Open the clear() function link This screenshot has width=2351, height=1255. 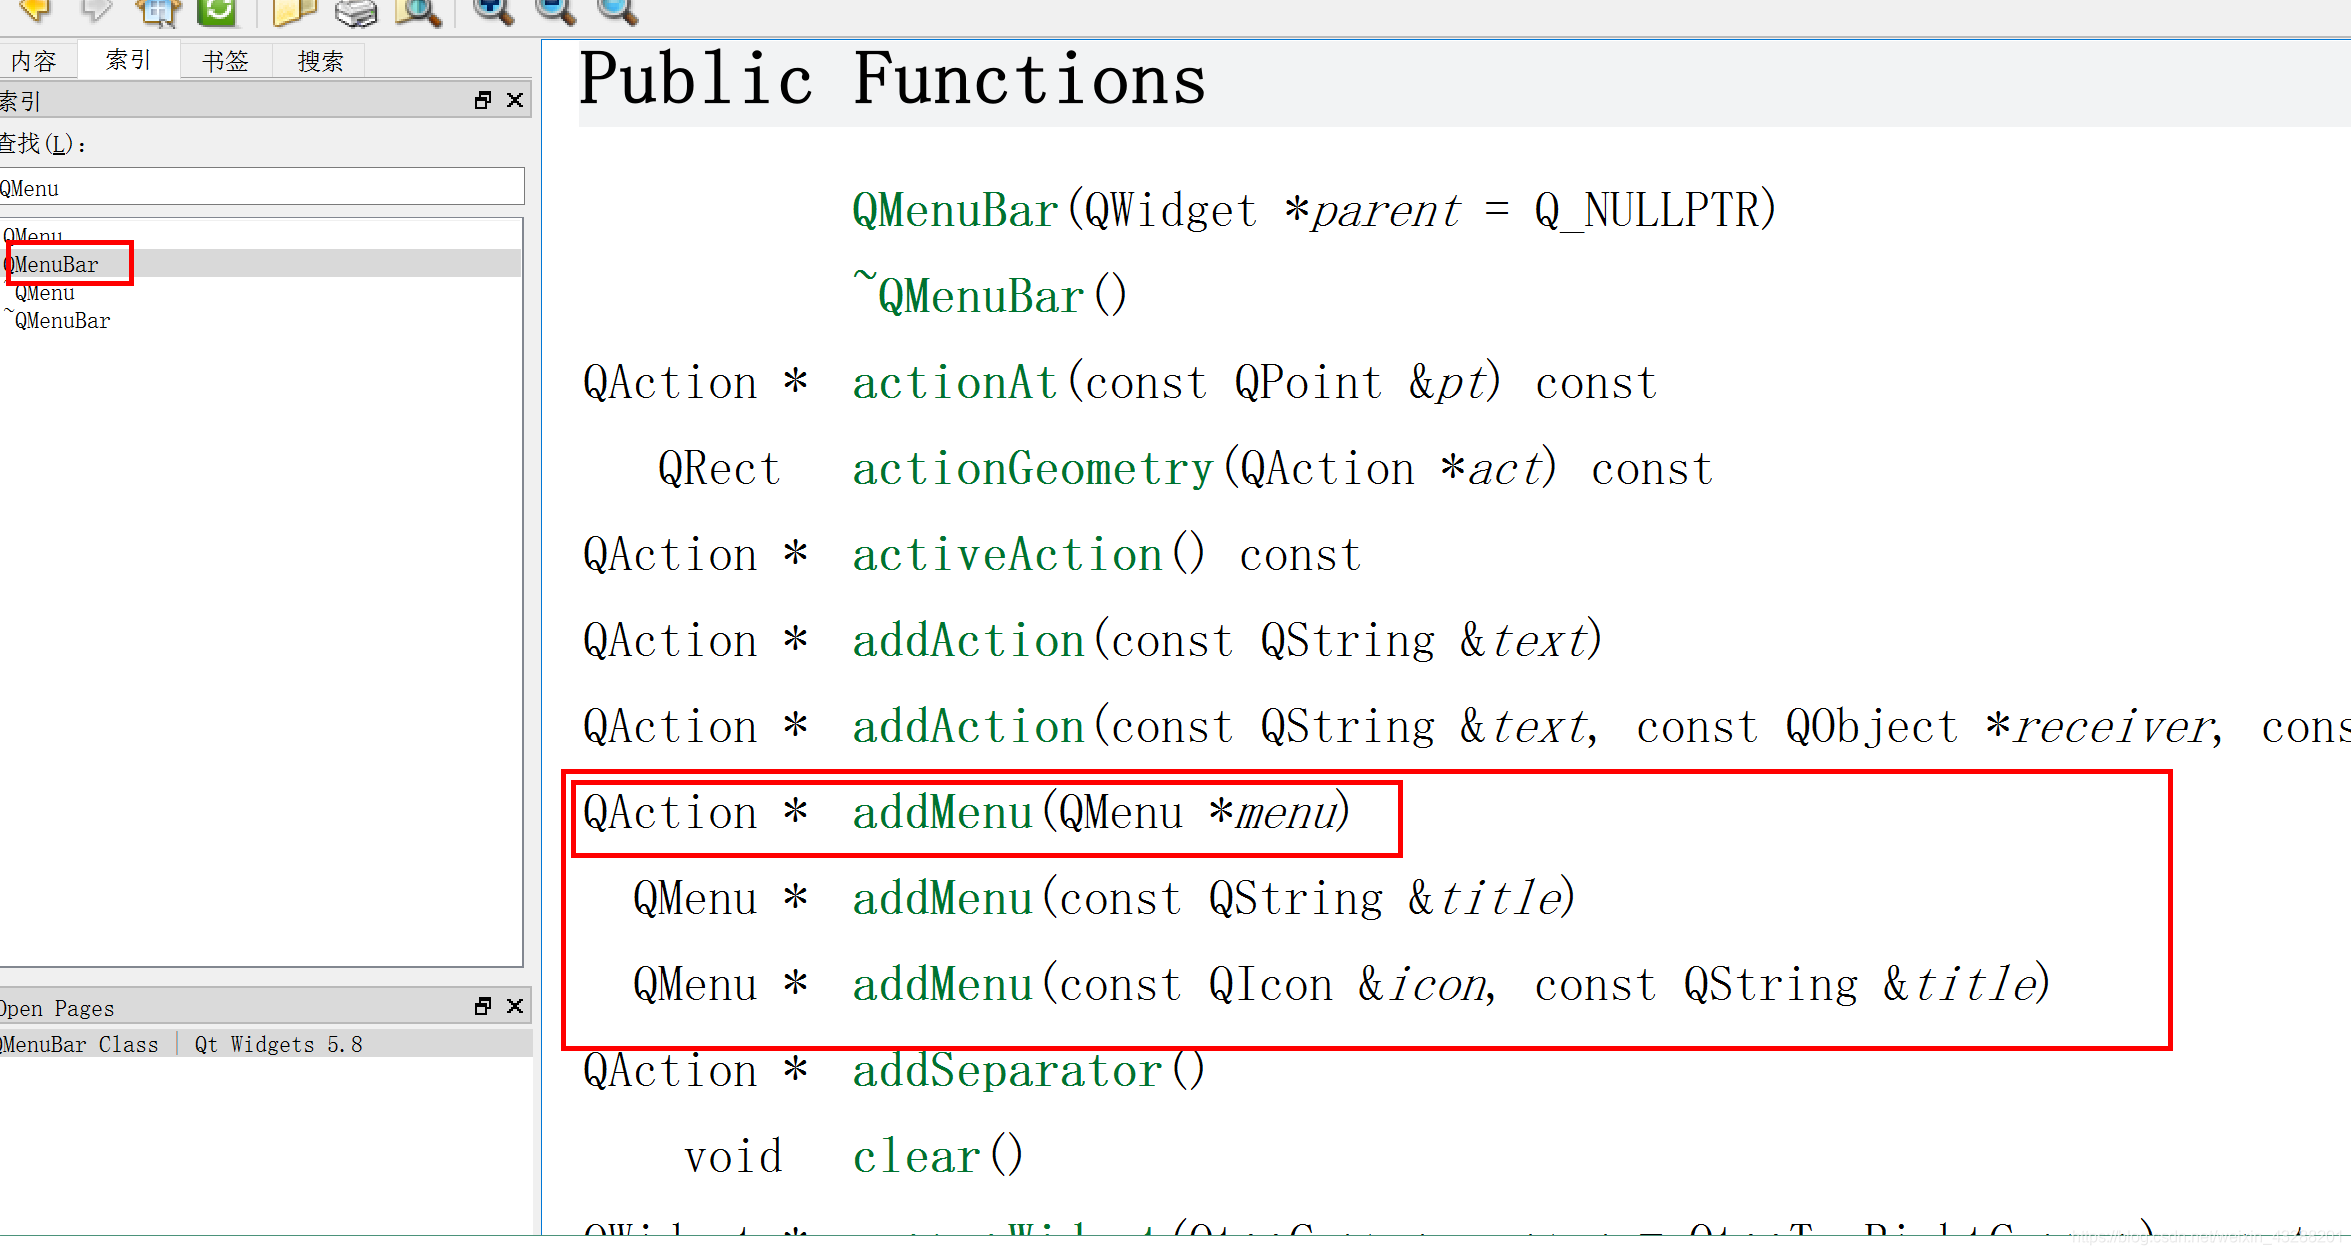[x=916, y=1157]
